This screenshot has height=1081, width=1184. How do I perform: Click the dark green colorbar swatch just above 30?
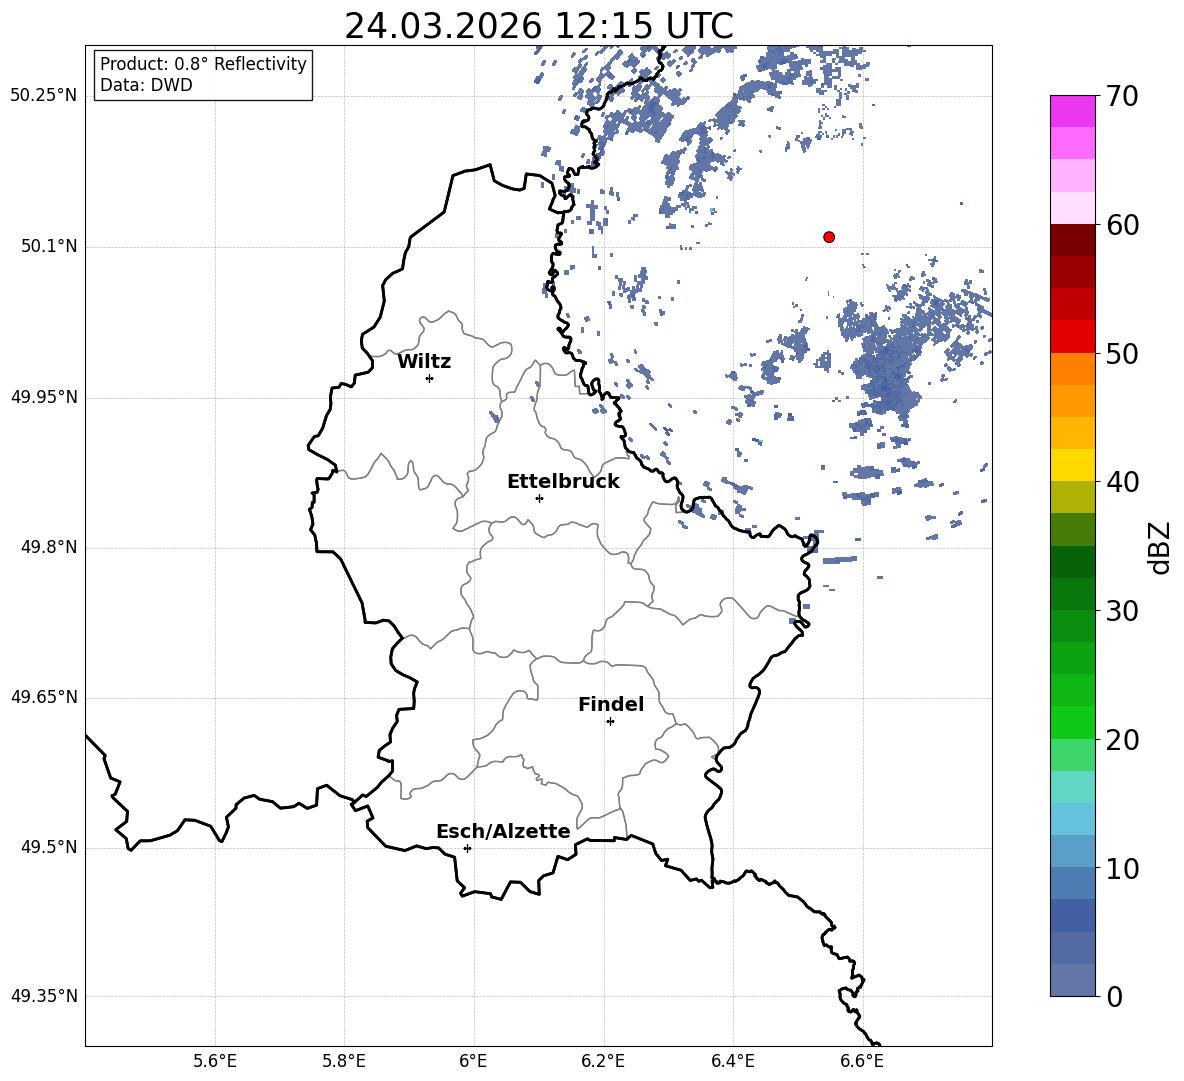pyautogui.click(x=1073, y=594)
